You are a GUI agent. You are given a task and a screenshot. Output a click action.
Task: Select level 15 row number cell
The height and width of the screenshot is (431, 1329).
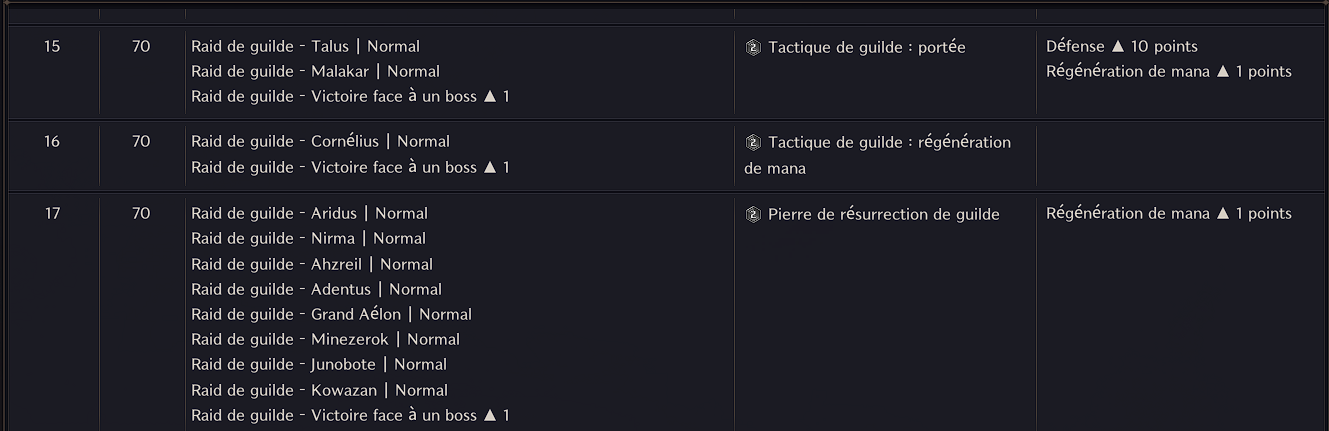point(52,46)
